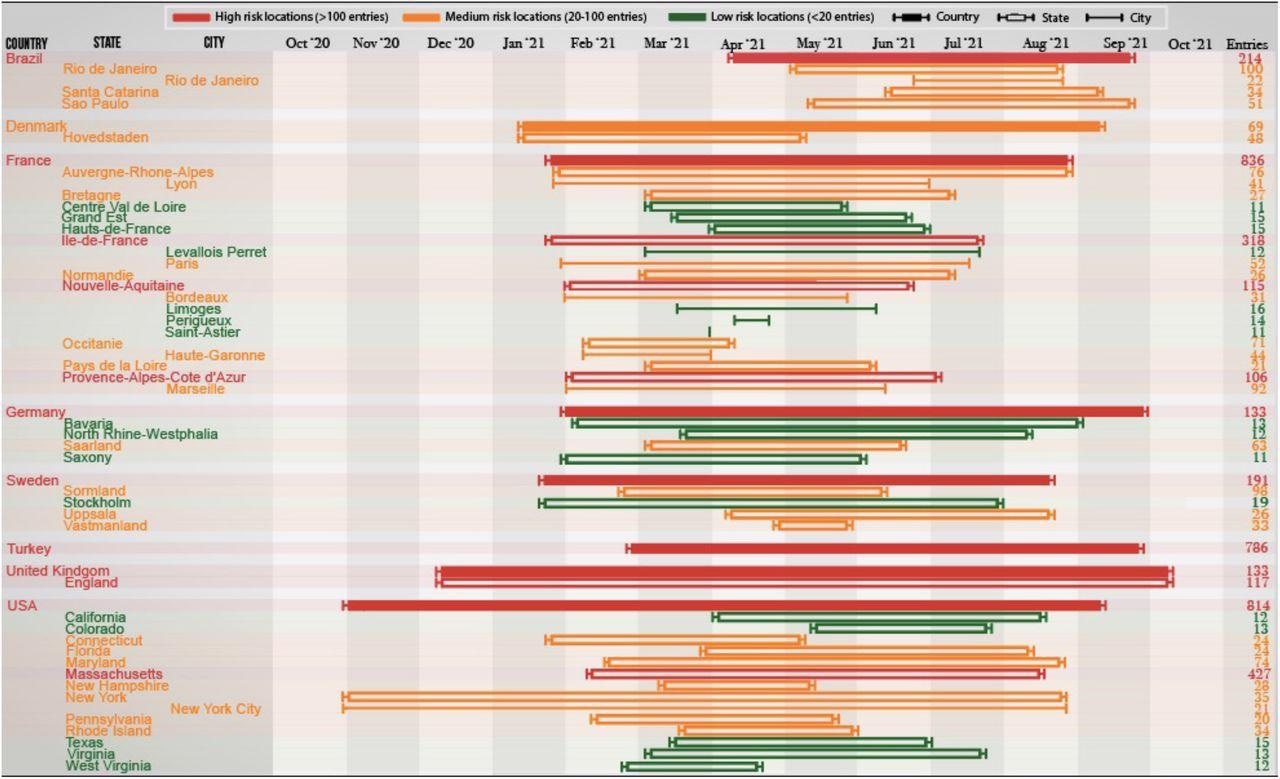Click the STATE column header
Viewport: 1280px width, 779px height.
(107, 43)
